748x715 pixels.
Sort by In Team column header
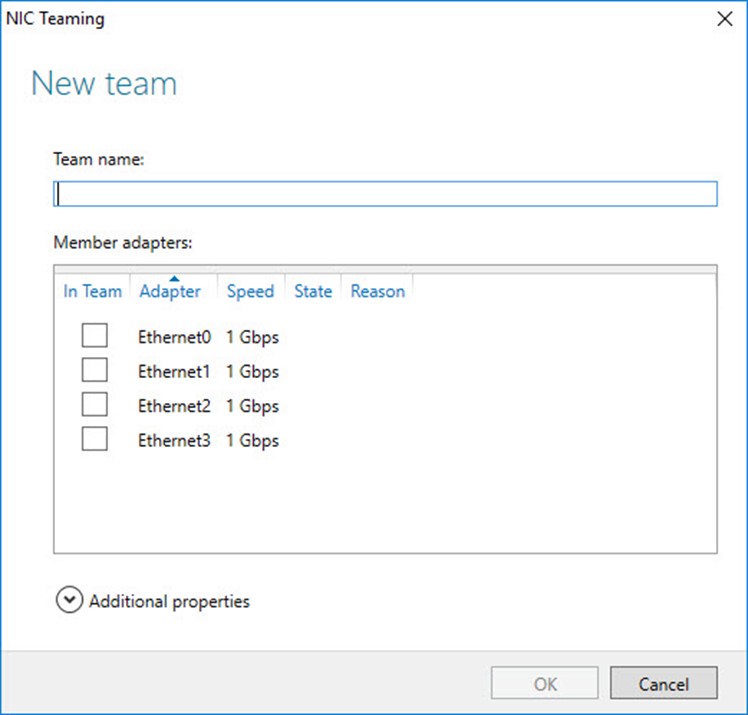click(93, 291)
